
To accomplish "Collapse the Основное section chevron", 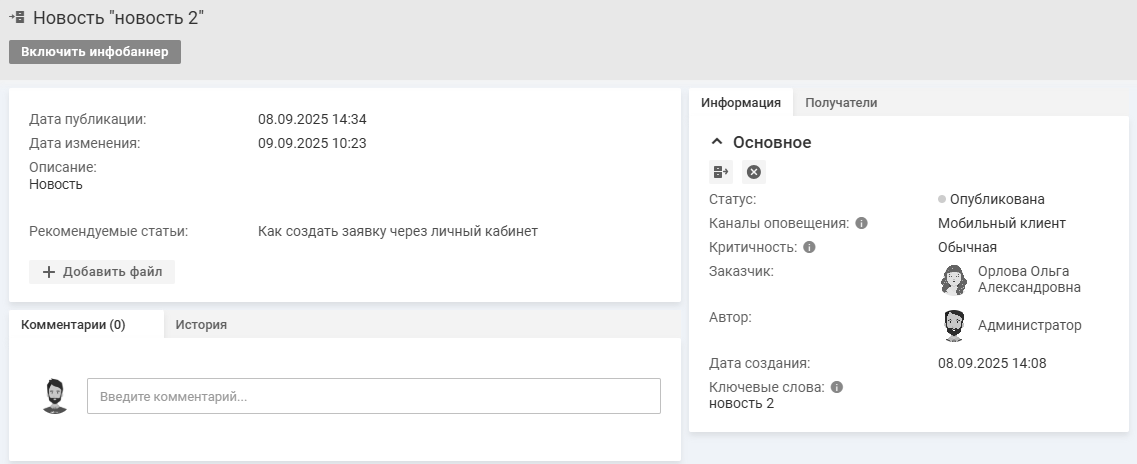I will pos(716,142).
